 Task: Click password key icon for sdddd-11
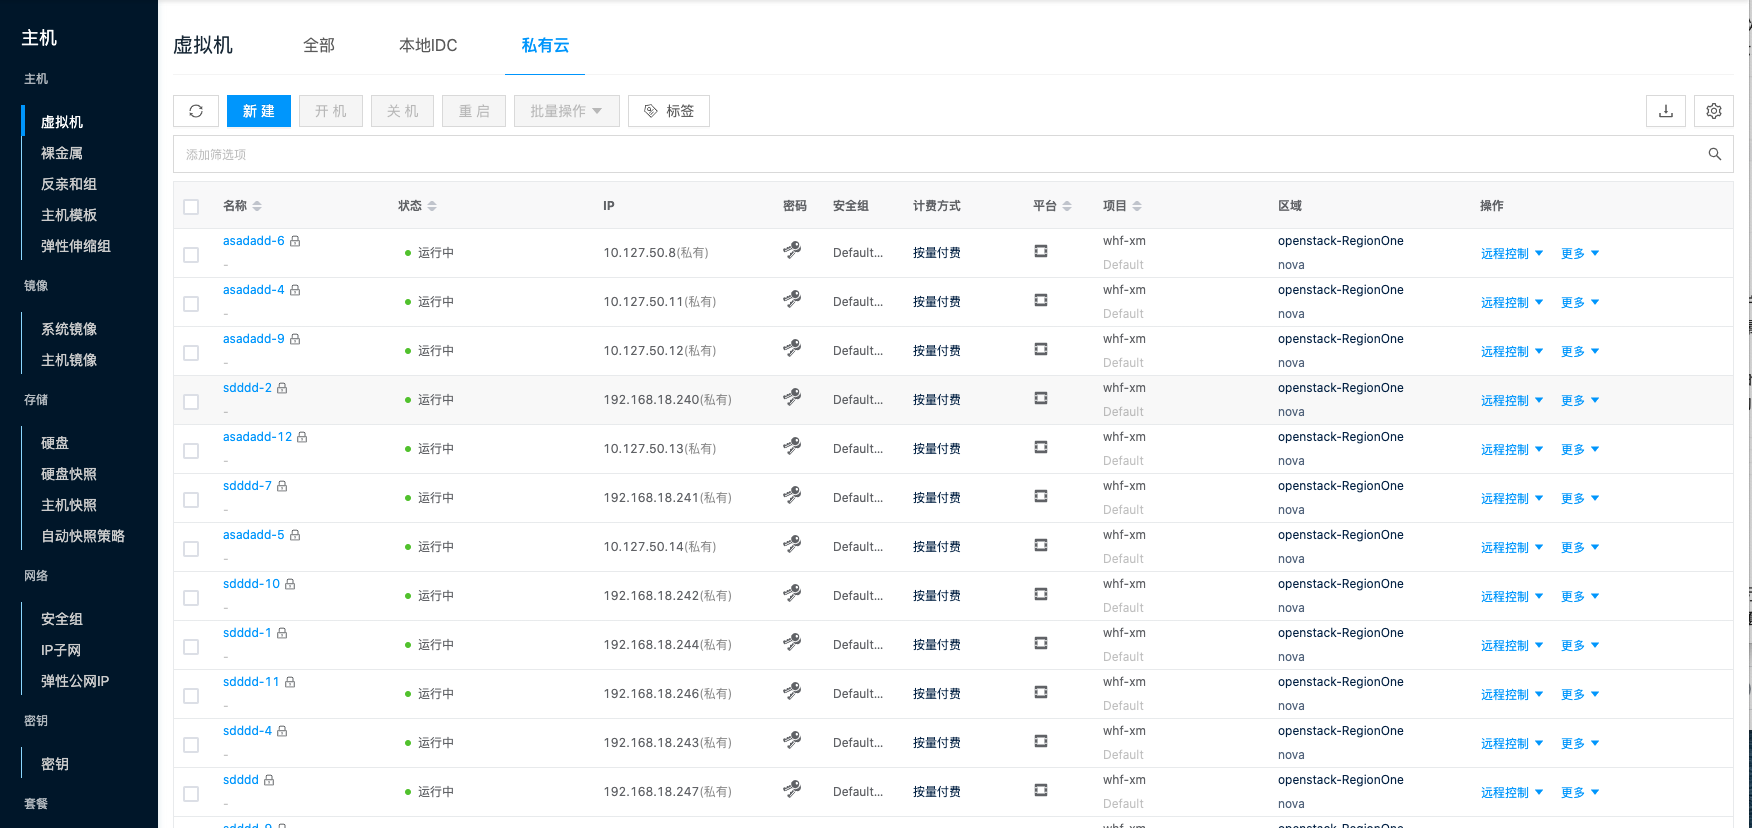coord(792,691)
